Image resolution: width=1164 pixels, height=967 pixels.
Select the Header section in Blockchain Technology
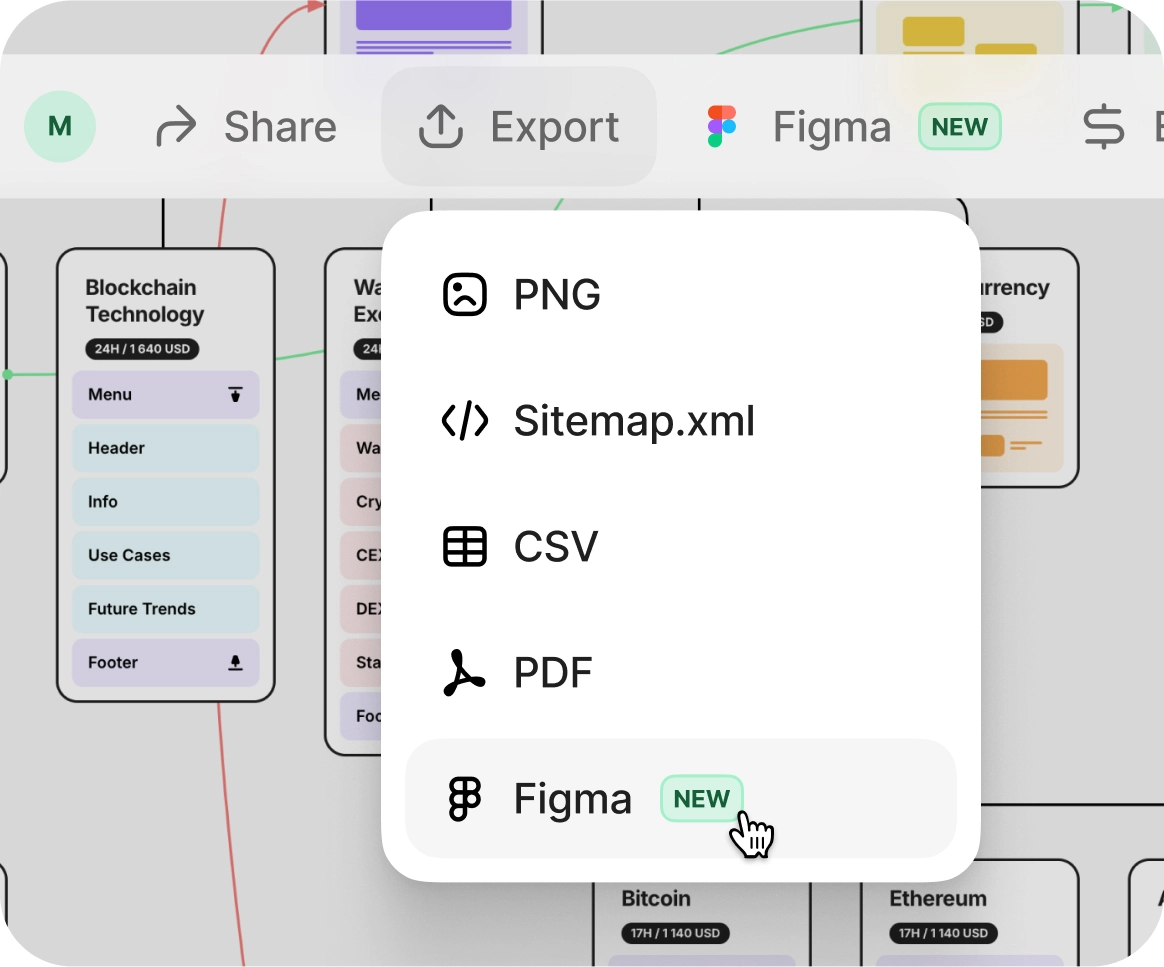point(165,448)
